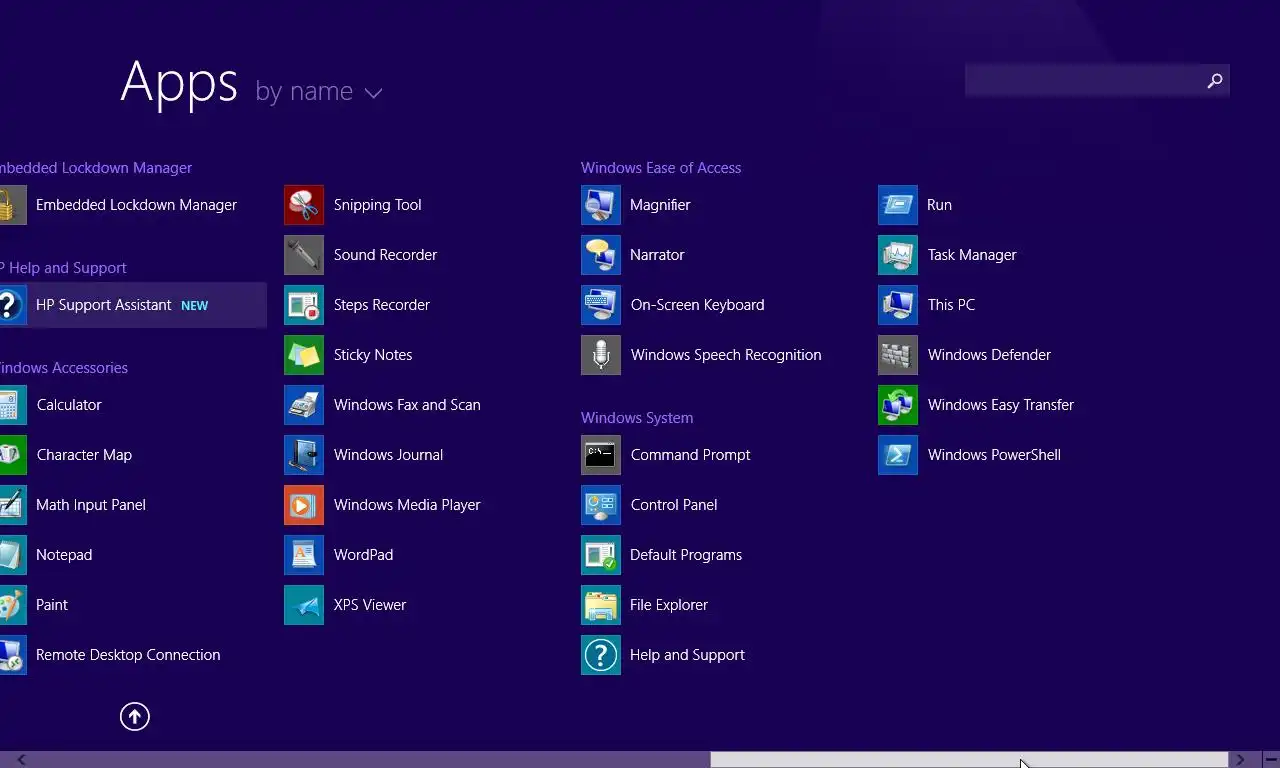This screenshot has width=1280, height=768.
Task: Click the Control Panel icon
Action: coord(601,505)
